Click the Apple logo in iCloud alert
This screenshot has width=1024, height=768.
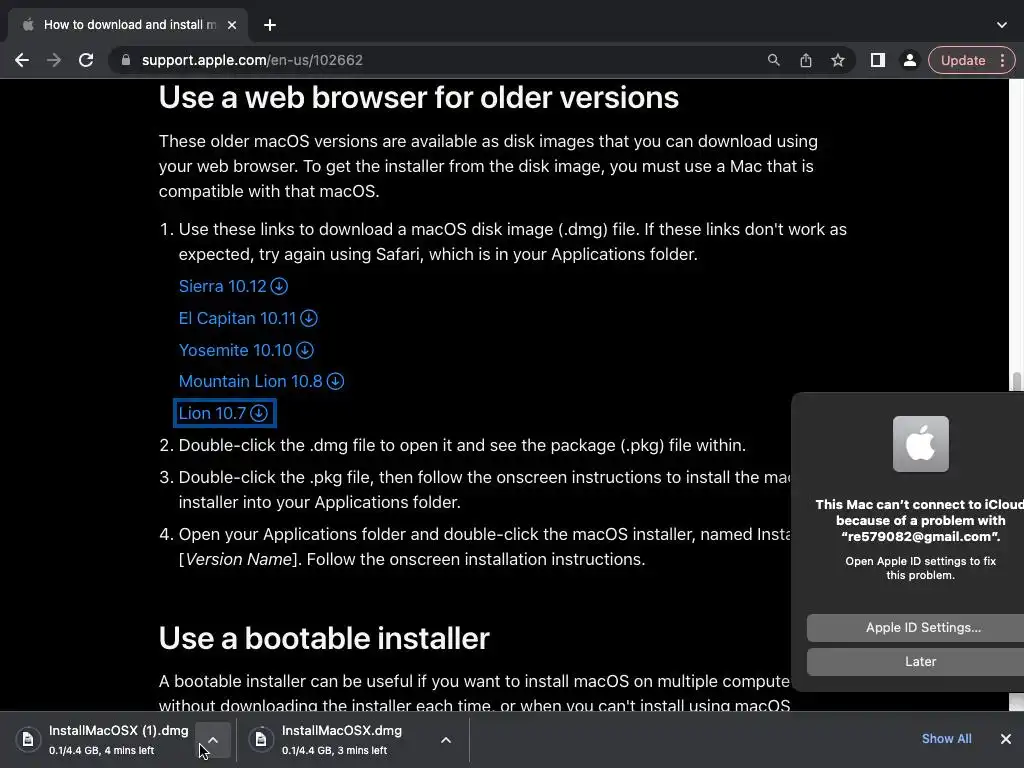click(x=921, y=444)
